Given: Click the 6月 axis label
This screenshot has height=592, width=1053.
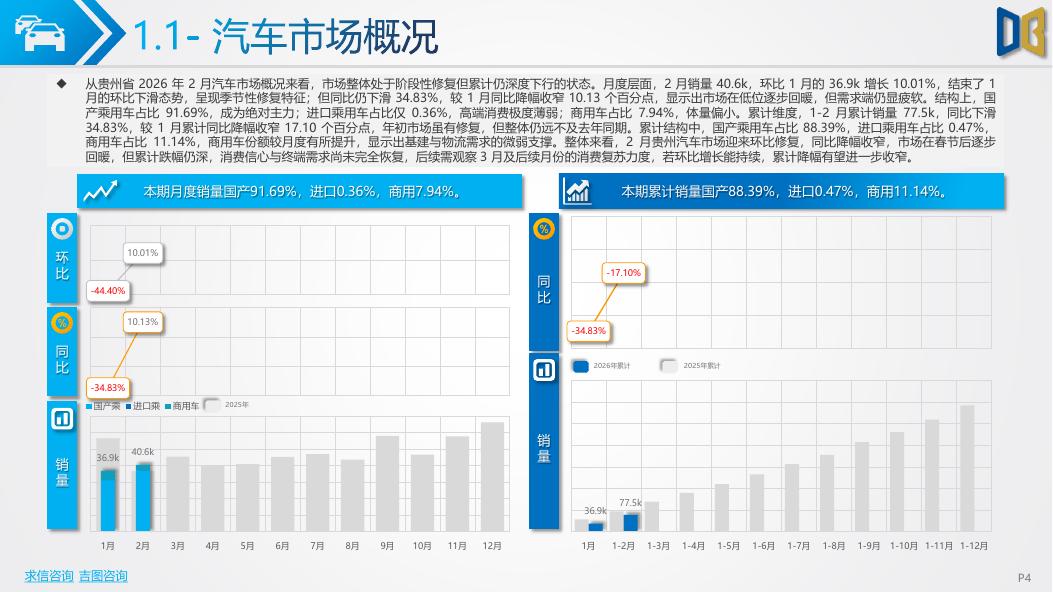Looking at the screenshot, I should [282, 546].
